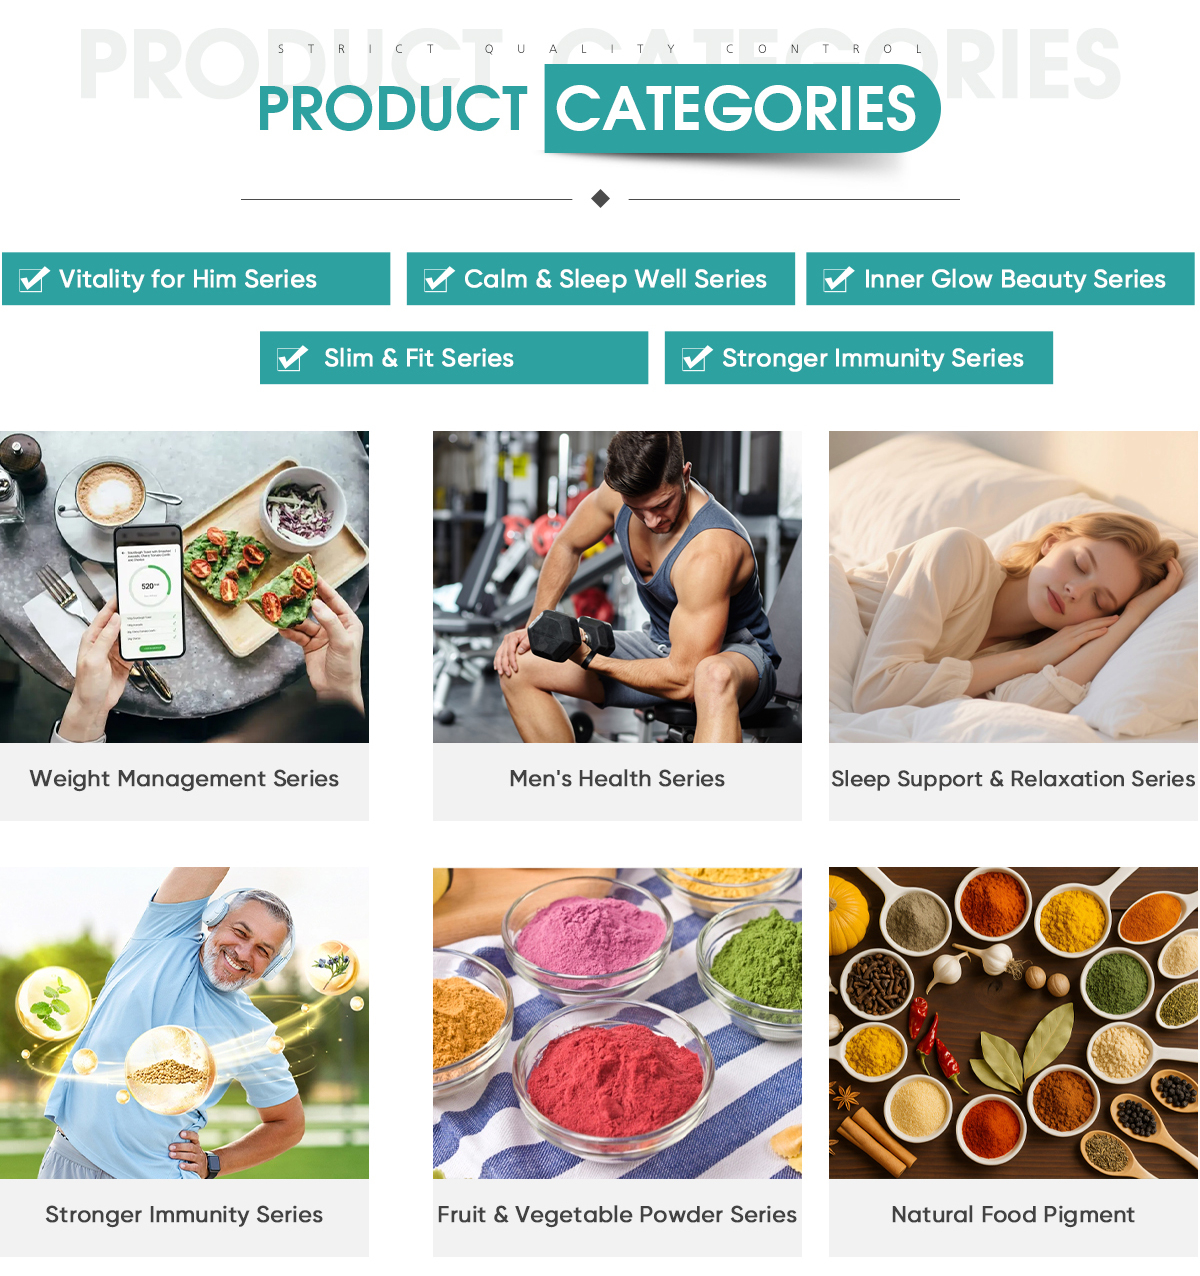Image resolution: width=1200 pixels, height=1276 pixels.
Task: Open the gym man lifting dumbbell photo
Action: coord(617,587)
